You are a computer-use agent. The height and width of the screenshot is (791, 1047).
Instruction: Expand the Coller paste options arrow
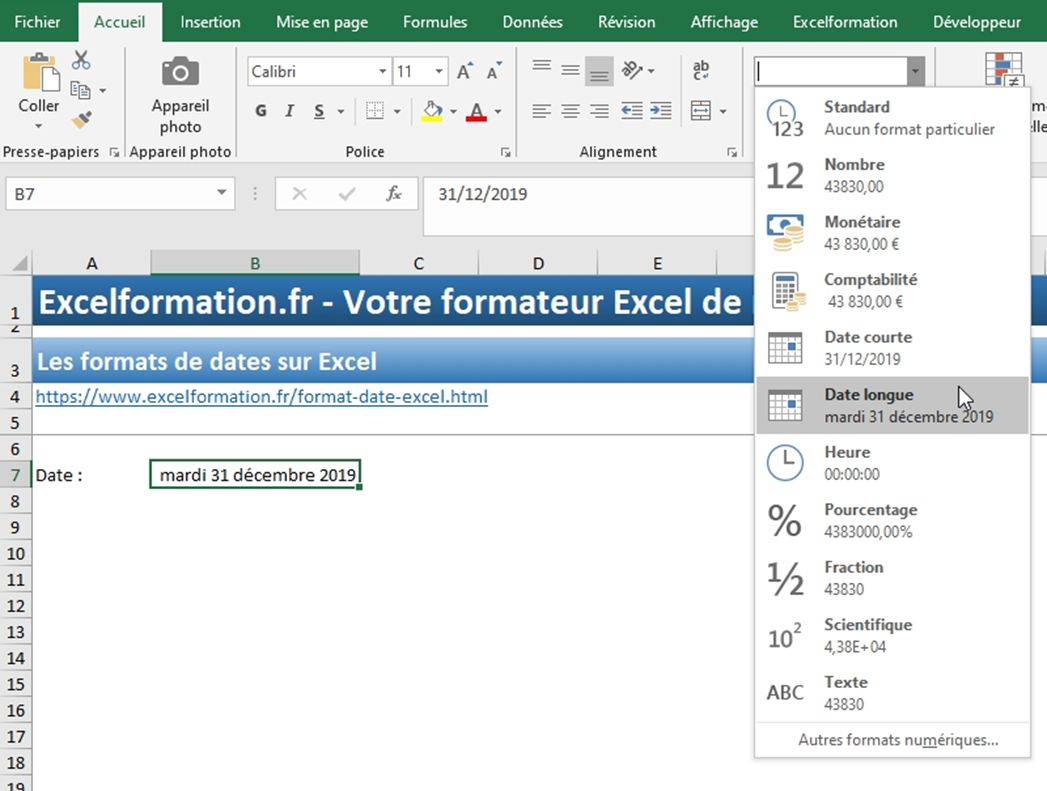click(x=39, y=125)
